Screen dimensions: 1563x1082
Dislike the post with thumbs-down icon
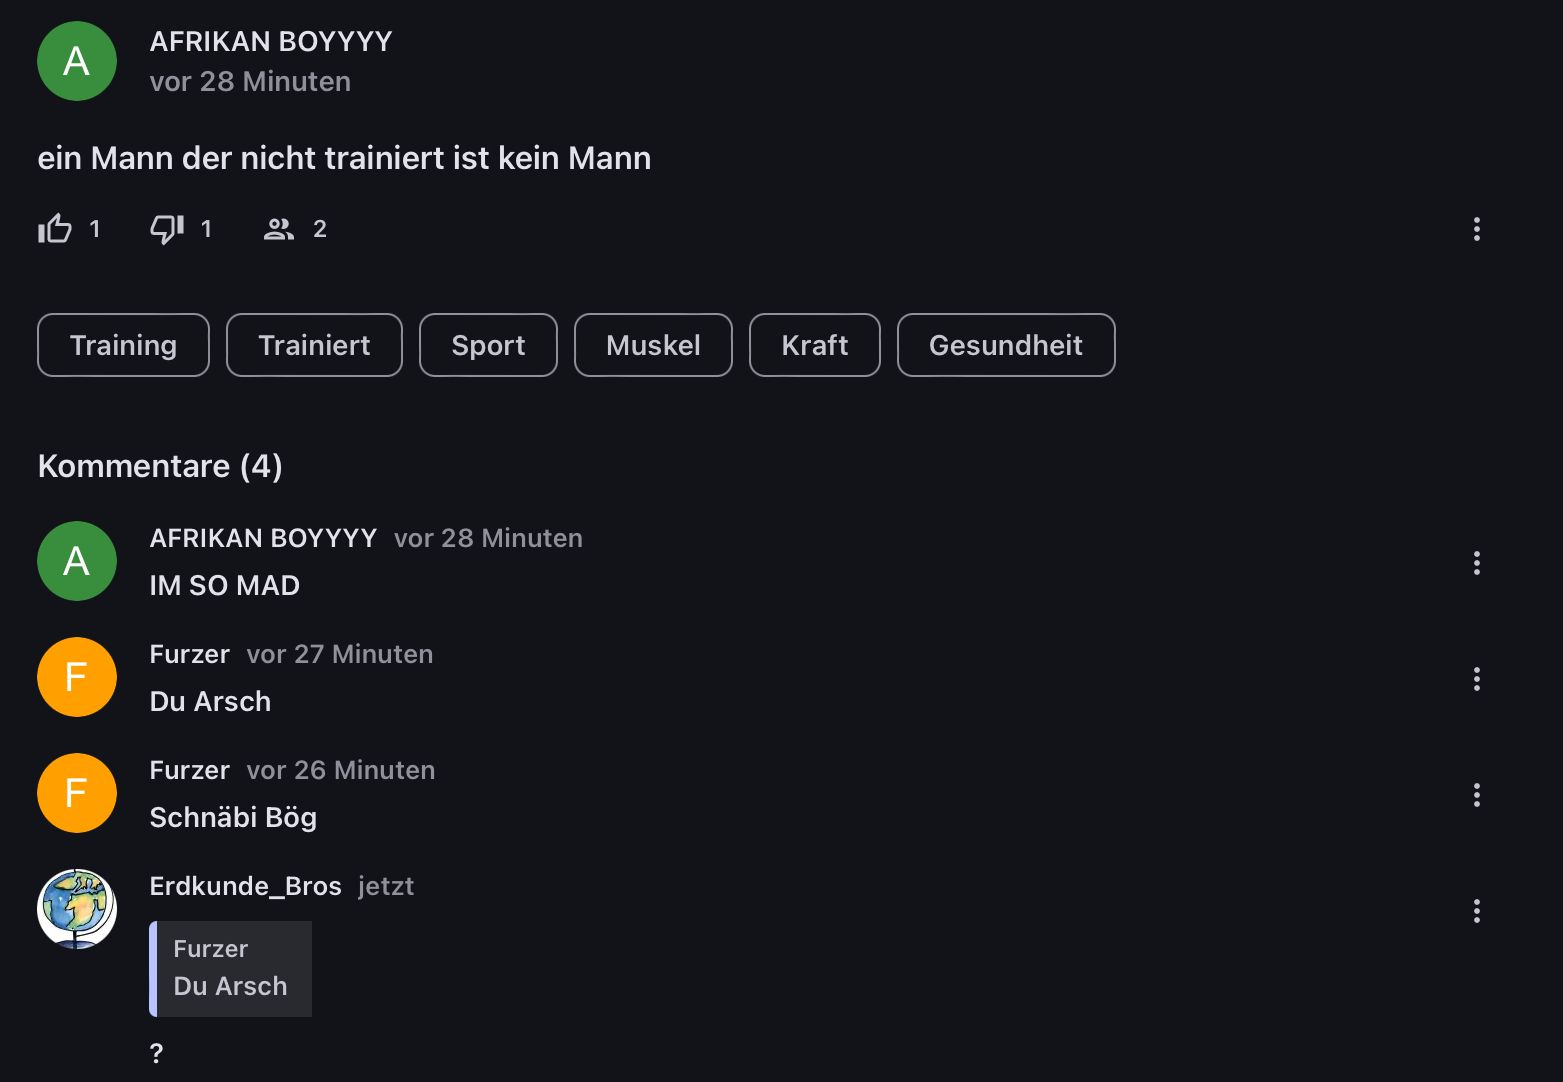pyautogui.click(x=166, y=229)
